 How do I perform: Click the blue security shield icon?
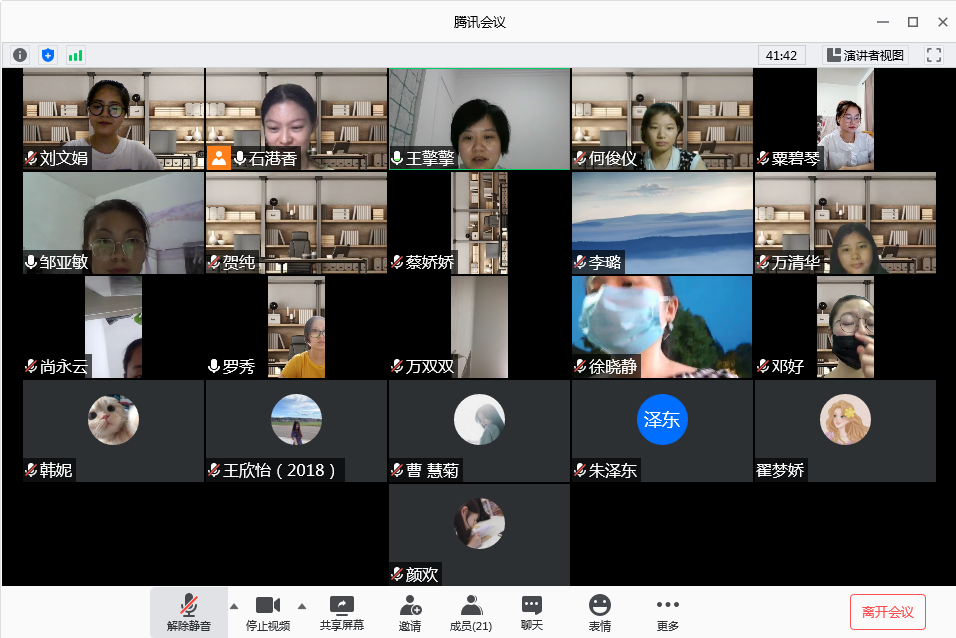(x=47, y=55)
